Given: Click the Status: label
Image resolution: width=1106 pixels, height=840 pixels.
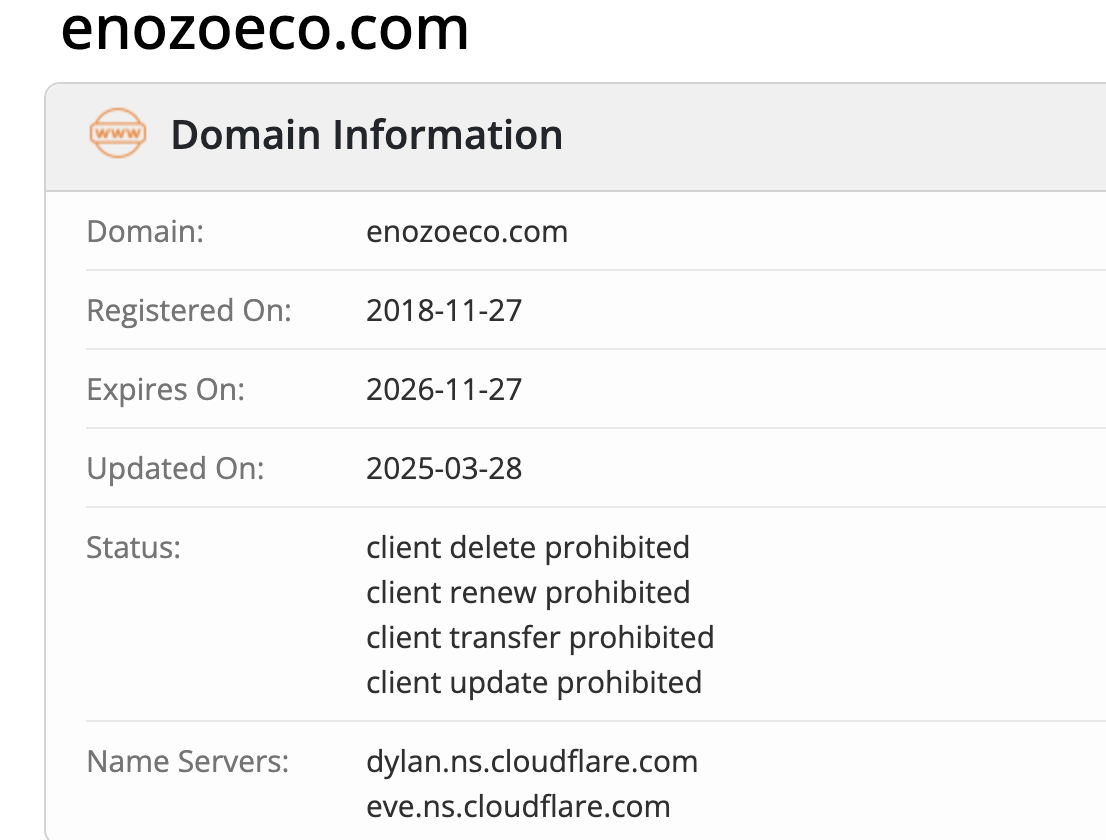Looking at the screenshot, I should point(134,547).
